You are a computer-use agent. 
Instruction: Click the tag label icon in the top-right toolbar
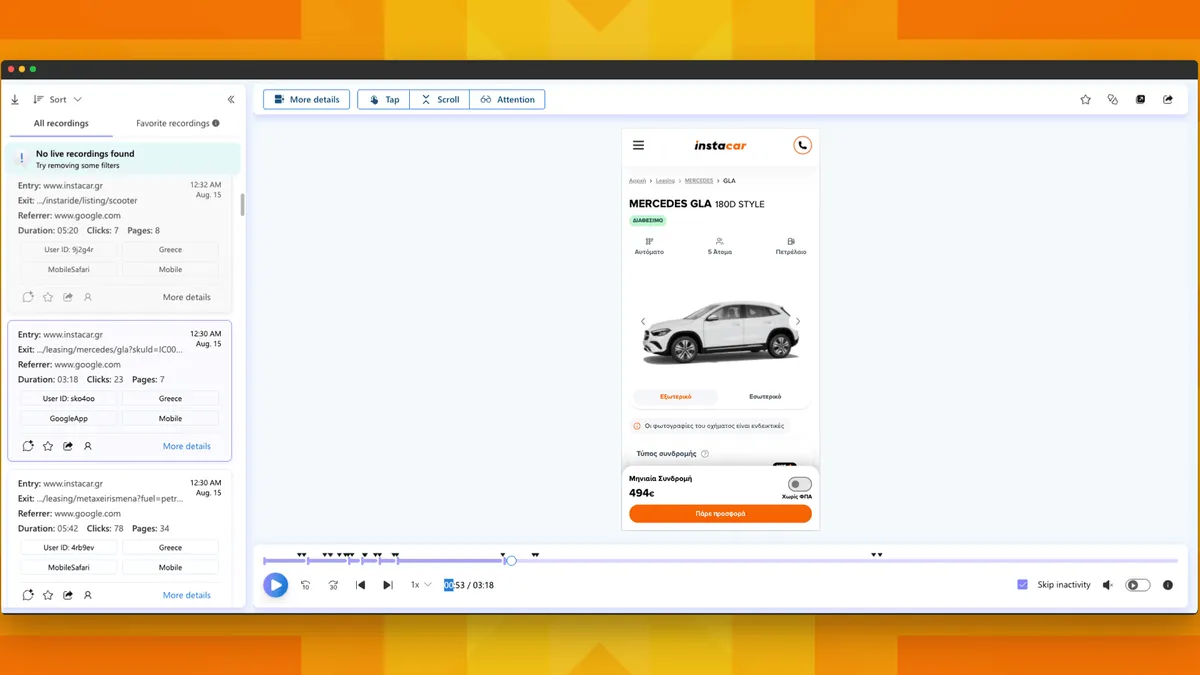click(1113, 99)
